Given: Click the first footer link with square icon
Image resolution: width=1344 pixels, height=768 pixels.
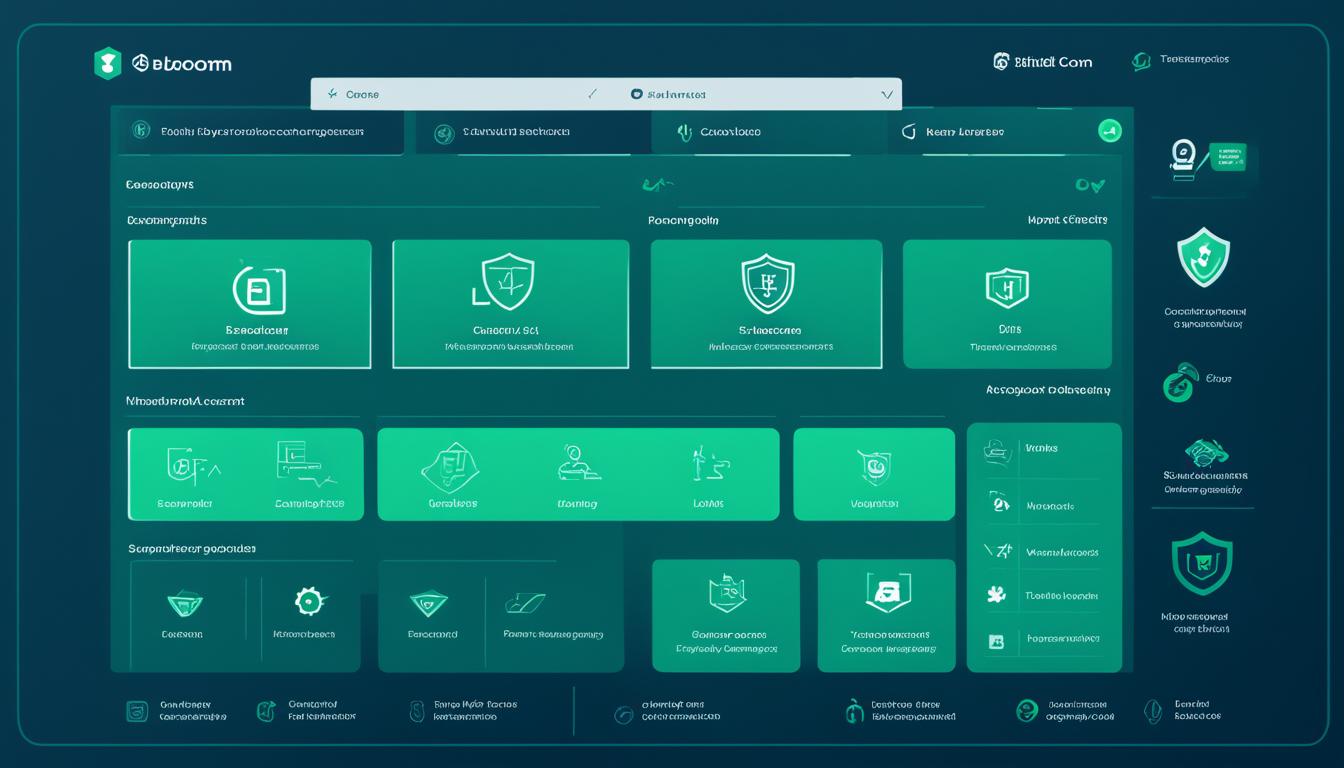Looking at the screenshot, I should coord(137,711).
